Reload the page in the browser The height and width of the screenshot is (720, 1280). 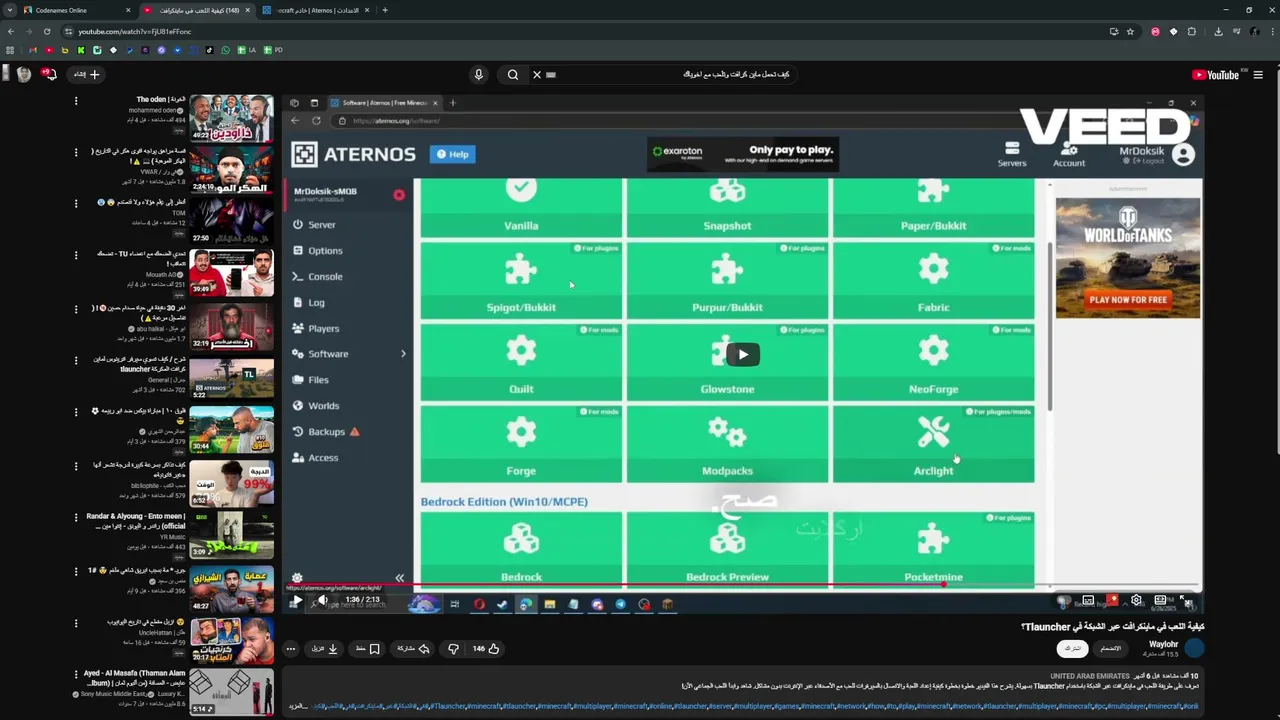(46, 31)
